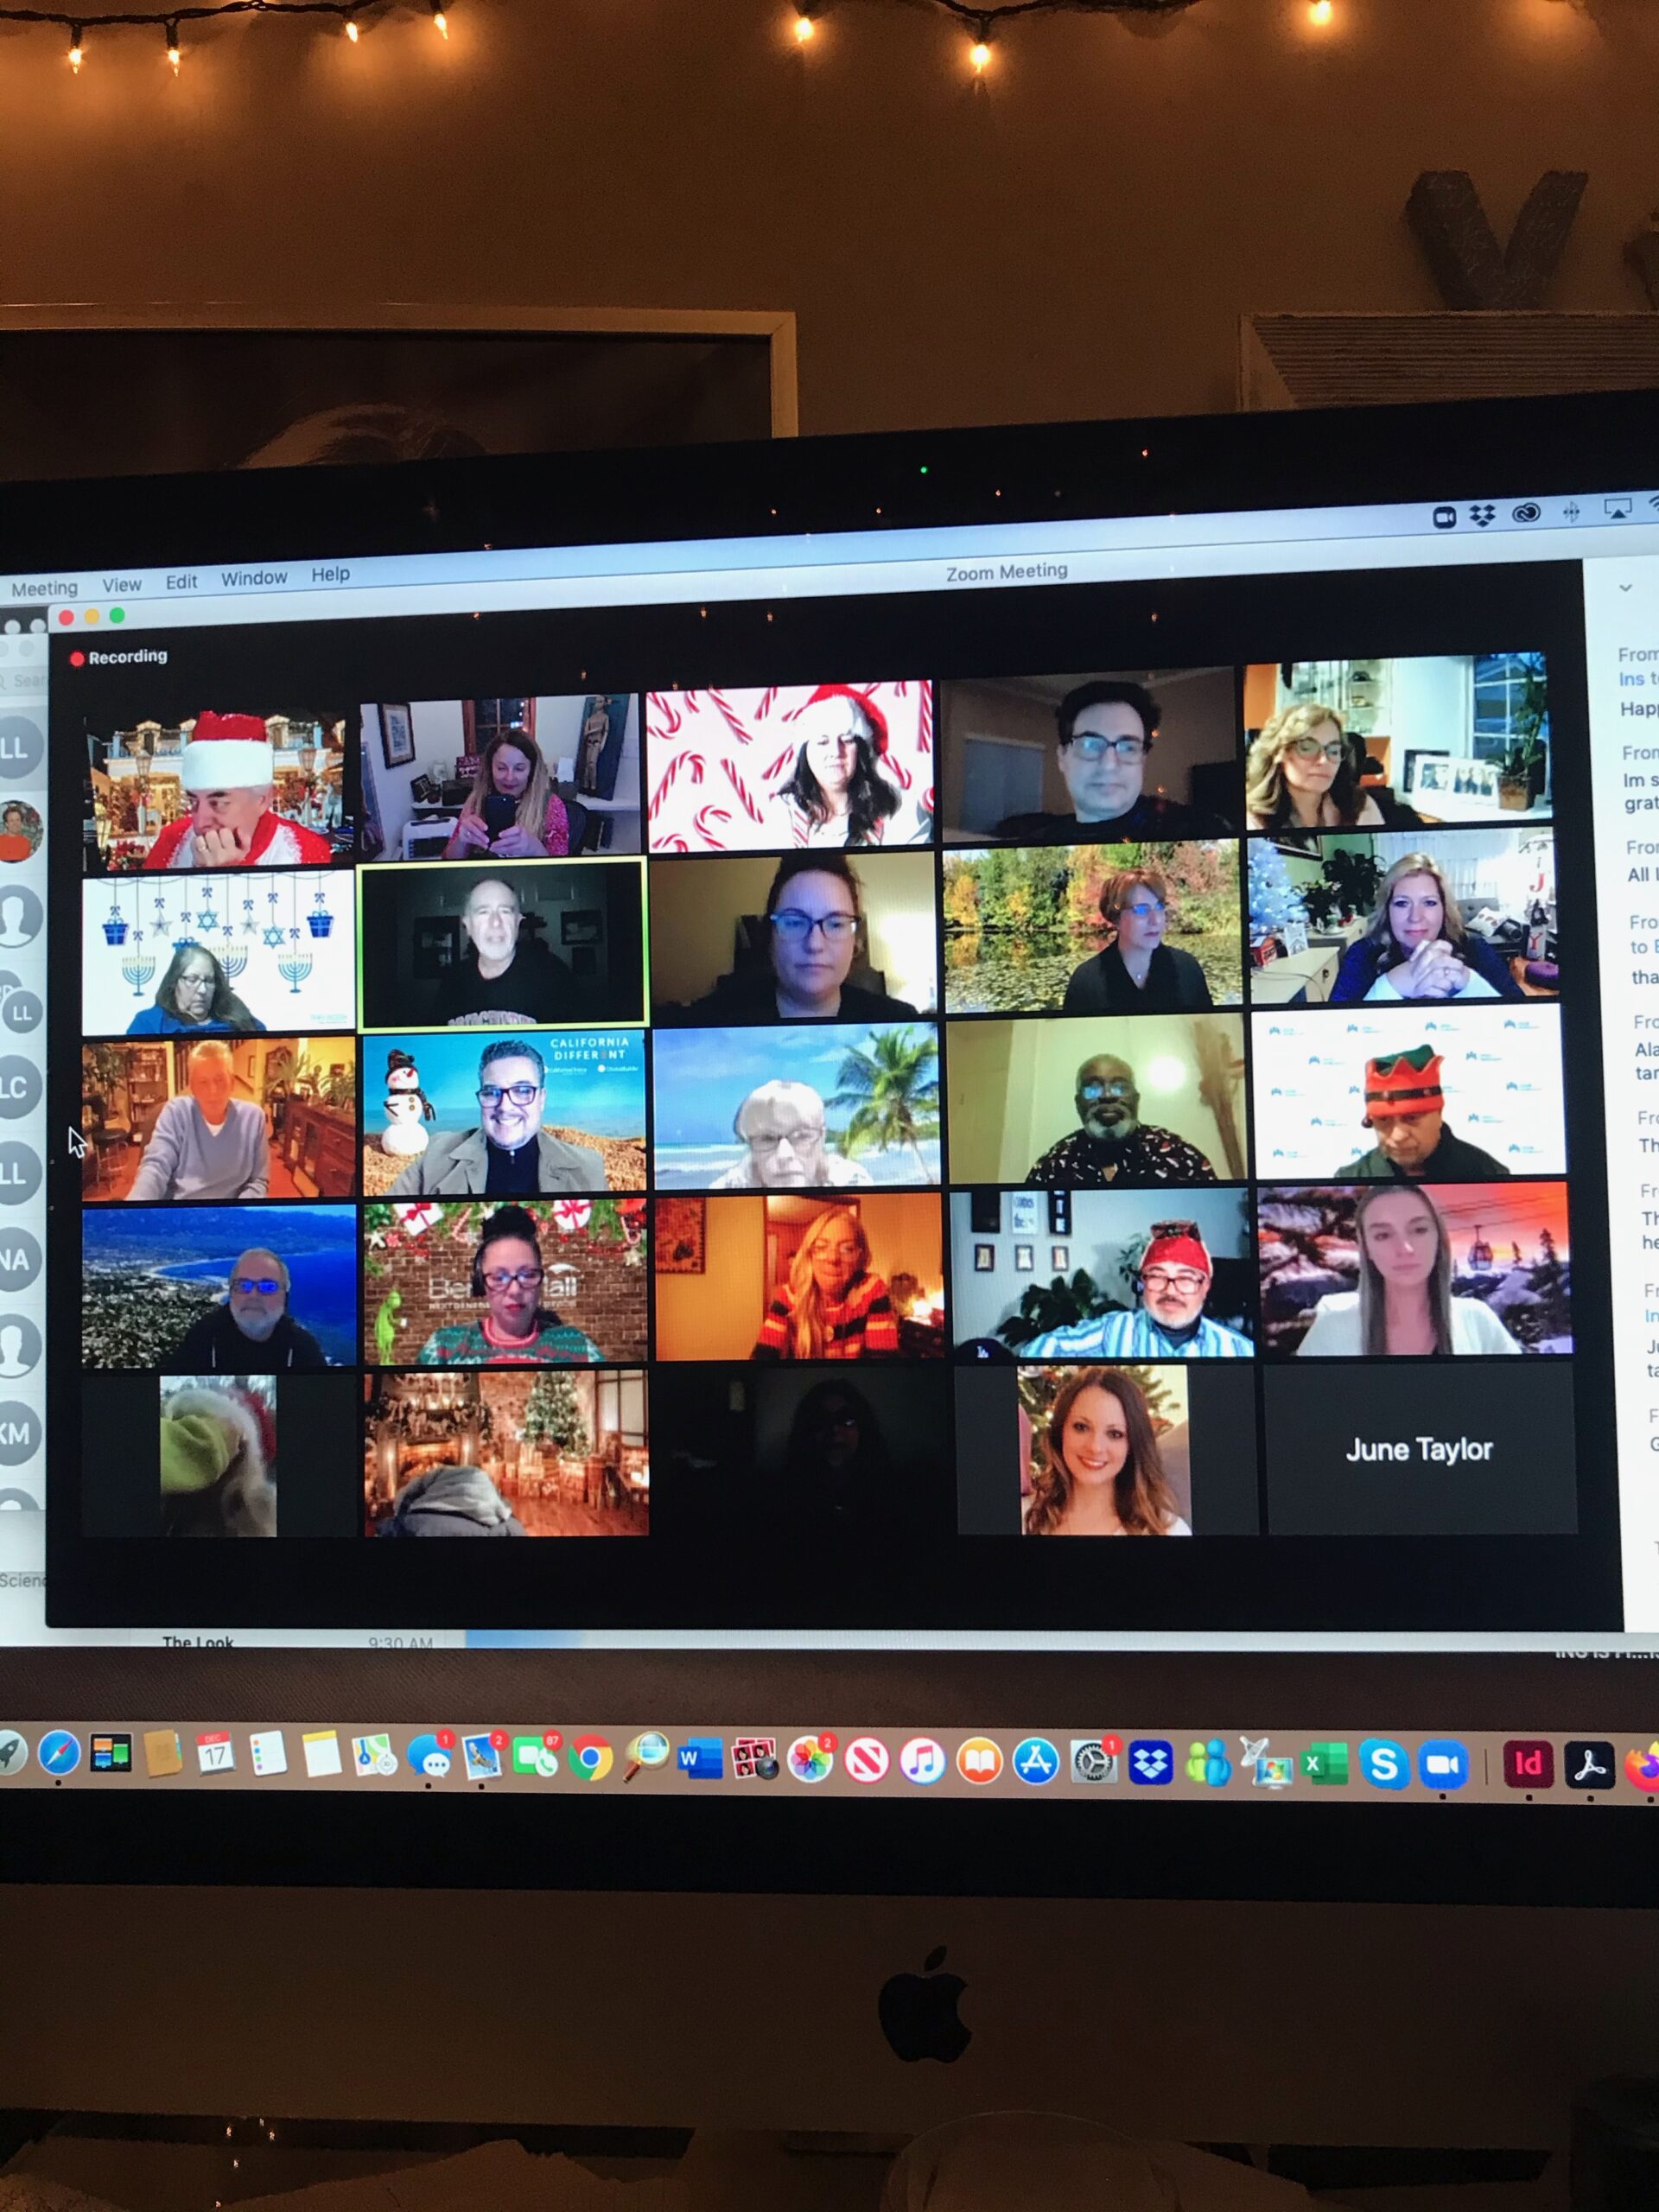The width and height of the screenshot is (1659, 2212).
Task: Open Dropbox icon in the dock
Action: click(1151, 1762)
